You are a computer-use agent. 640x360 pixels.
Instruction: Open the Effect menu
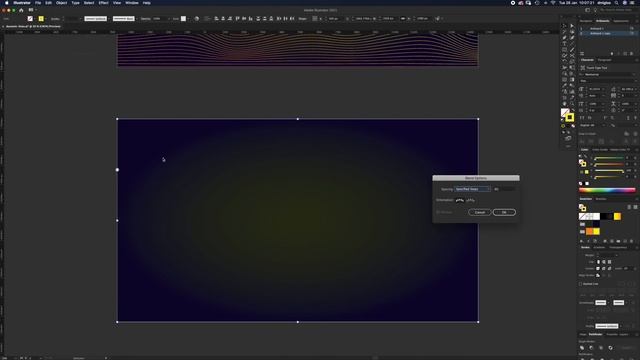pos(103,3)
